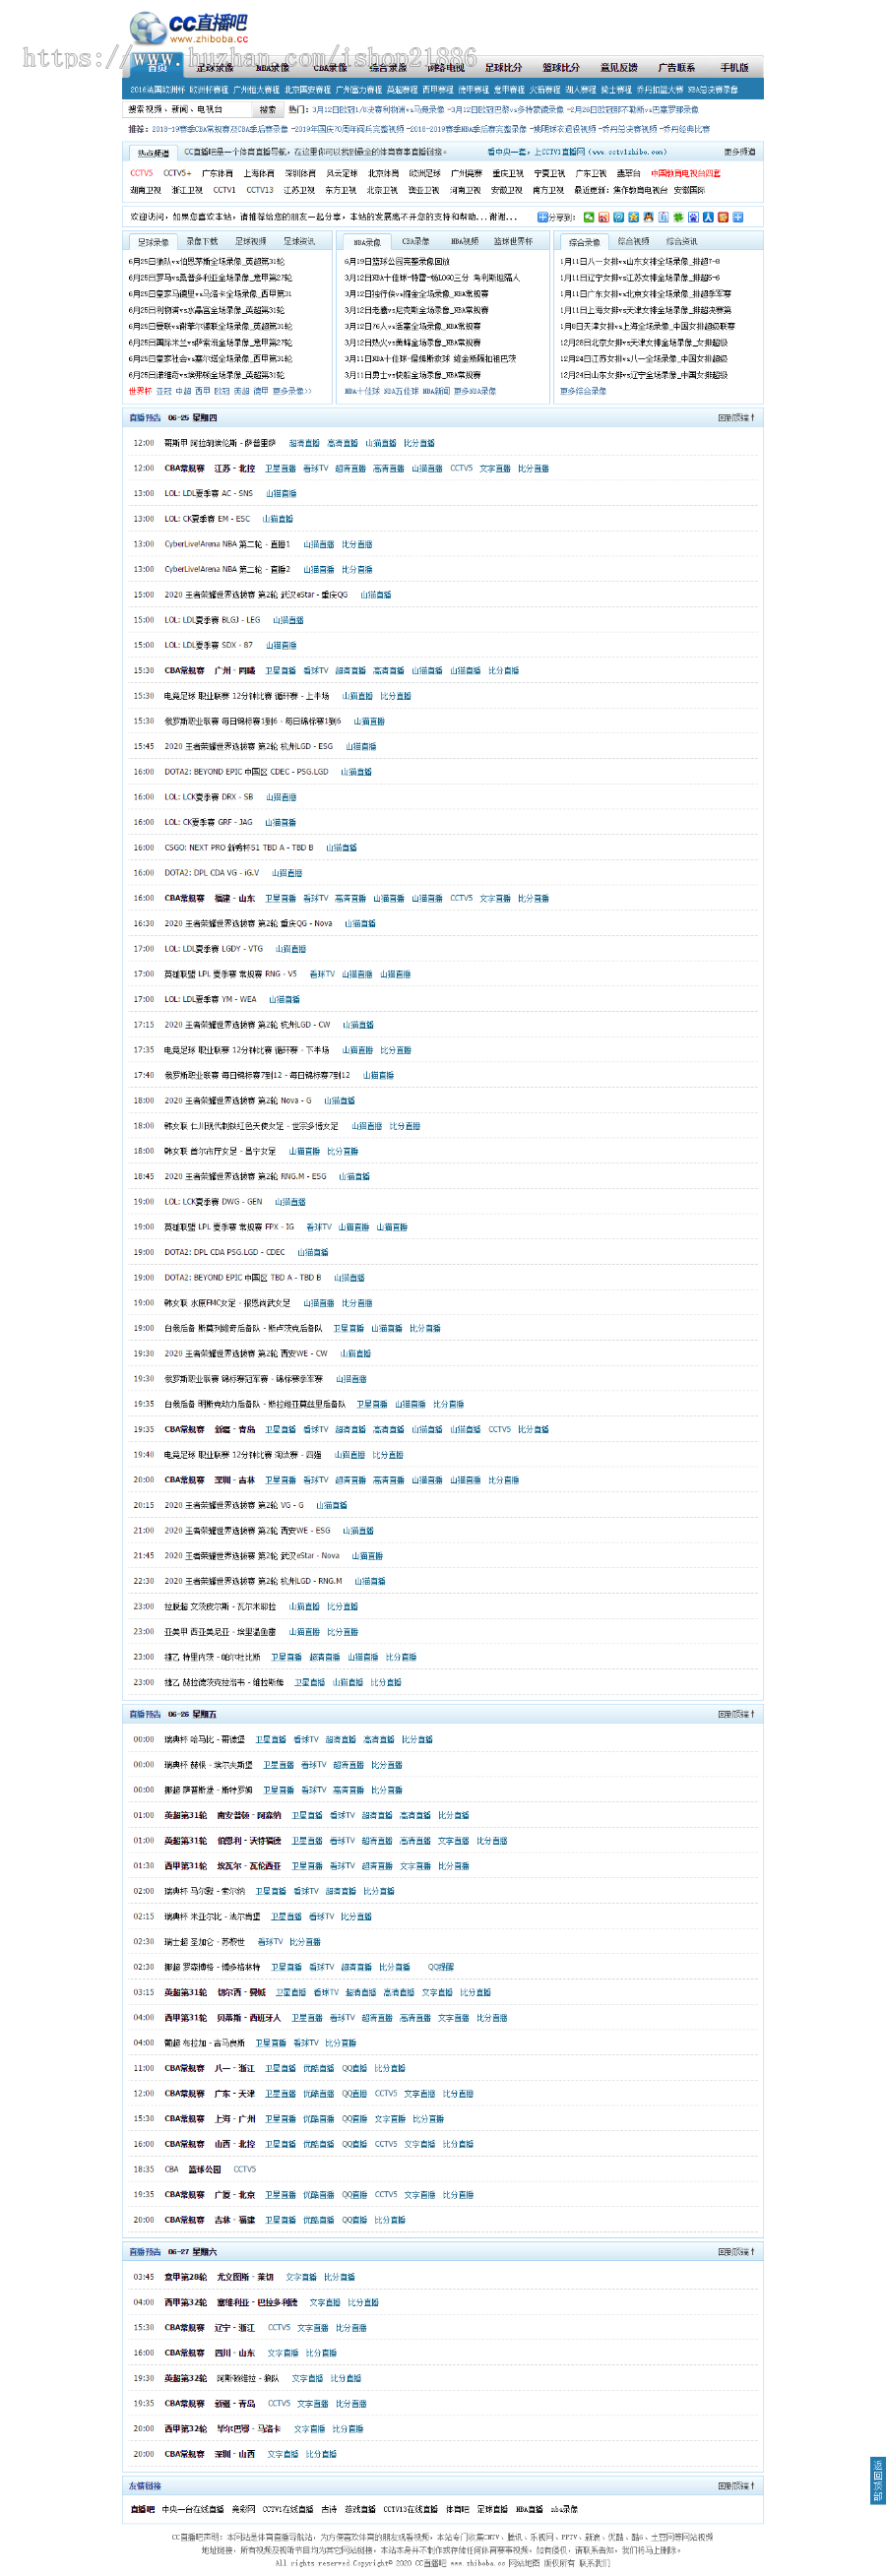Screen dimensions: 886x2576
Task: Select the 热点频道 tab
Action: [153, 153]
